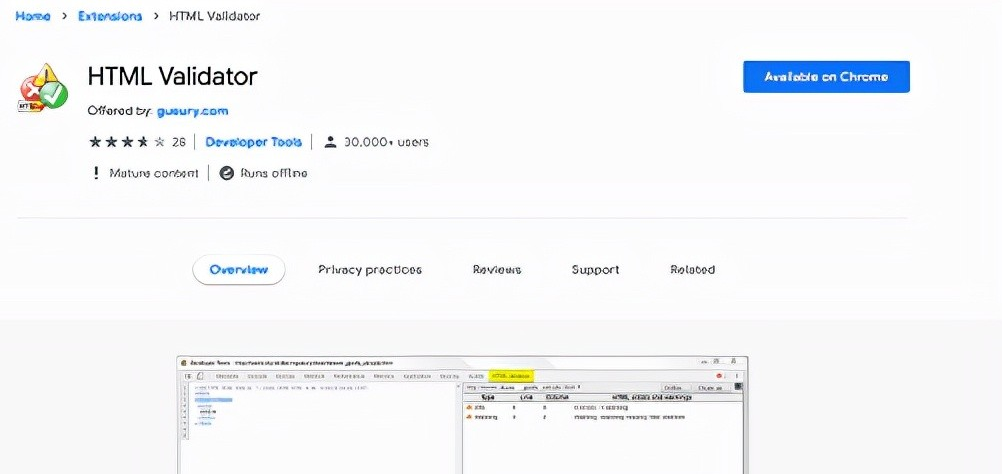Open the Reviews tab
Image resolution: width=1002 pixels, height=474 pixels.
point(497,270)
